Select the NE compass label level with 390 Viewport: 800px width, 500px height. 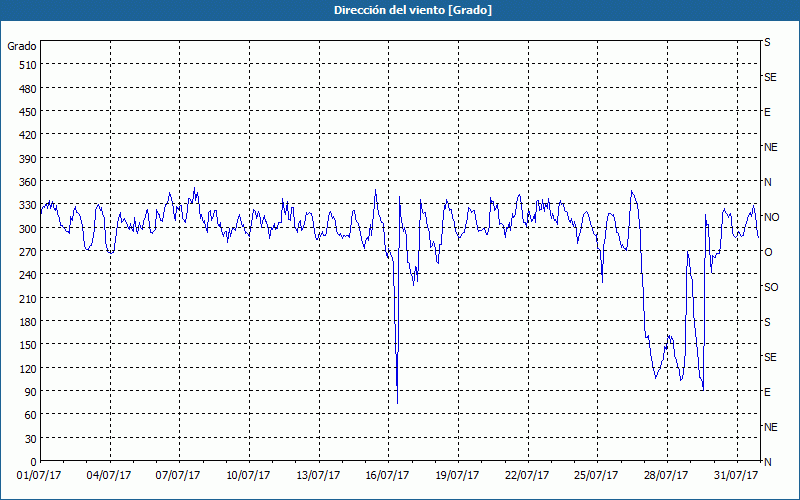771,147
